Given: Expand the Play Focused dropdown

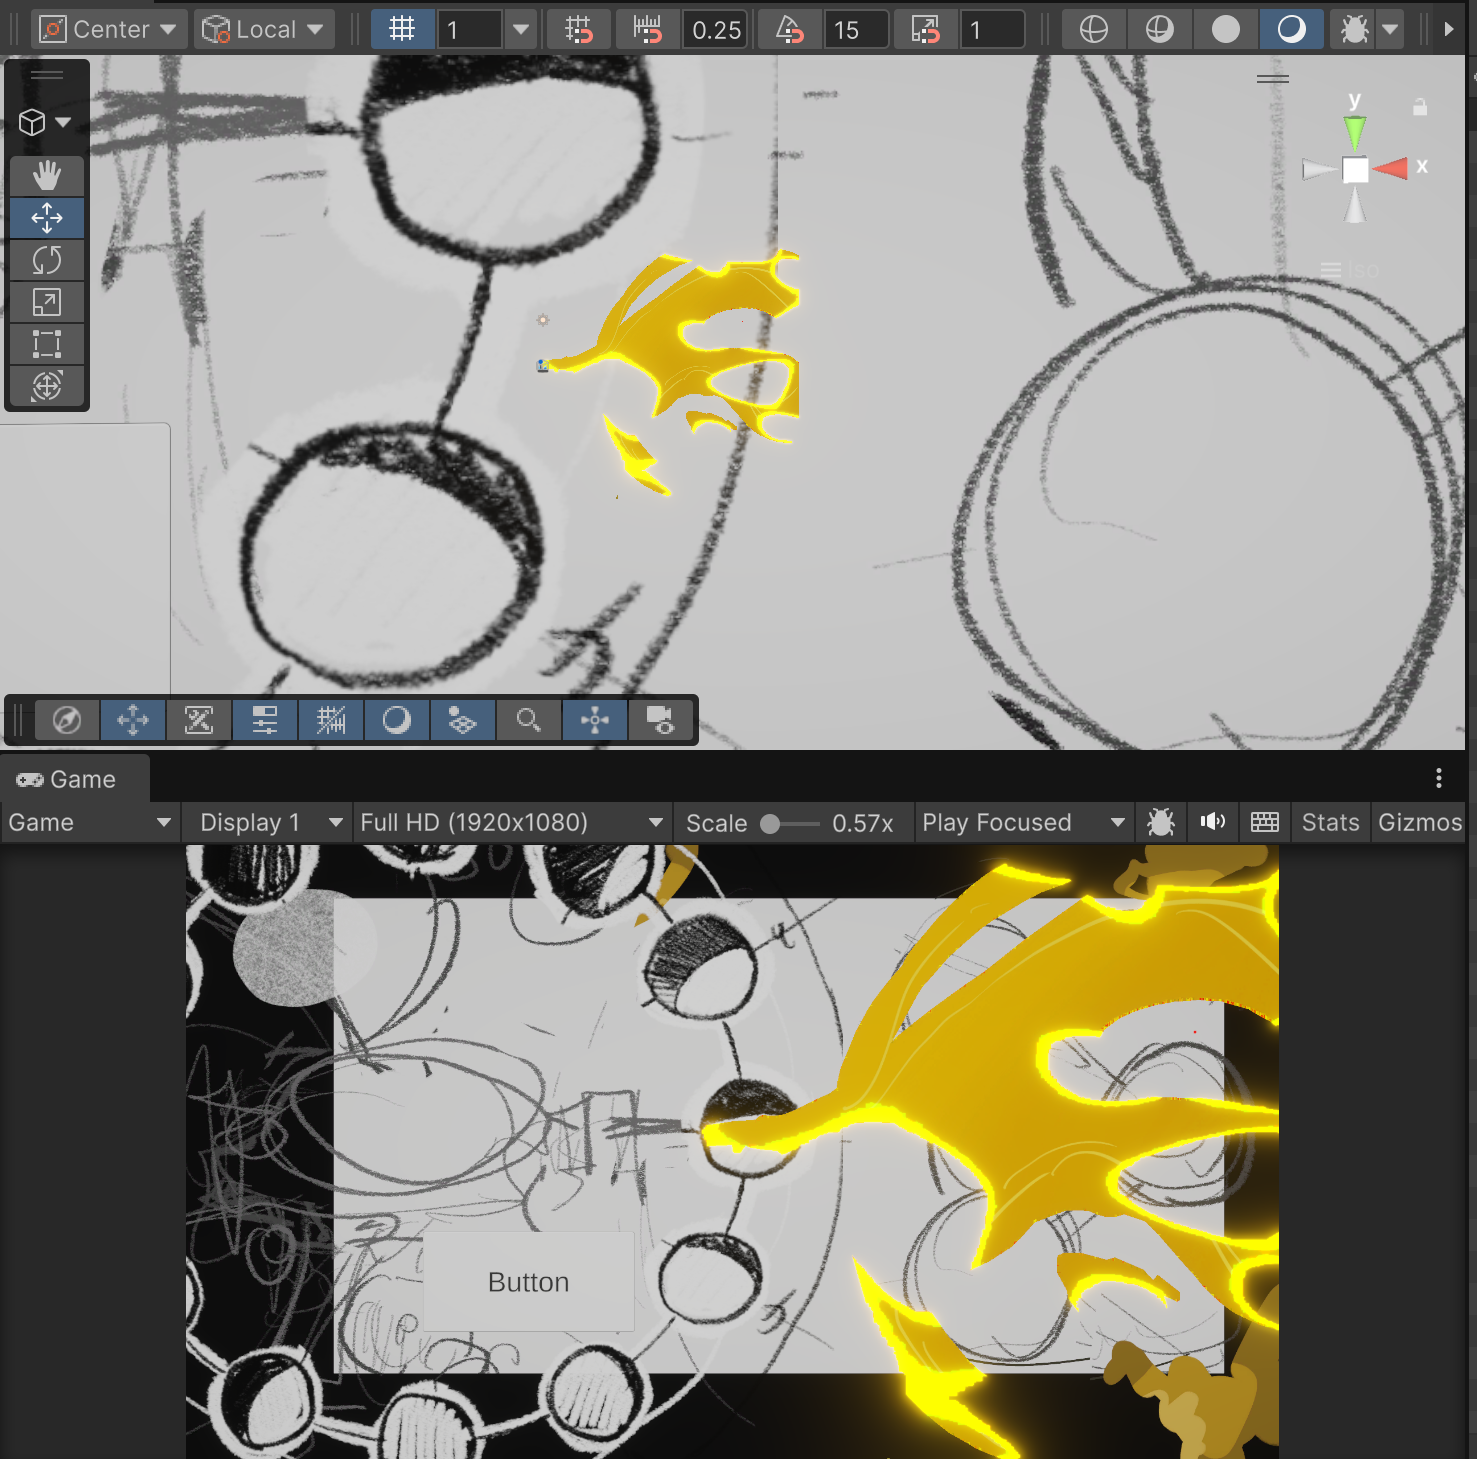Looking at the screenshot, I should [x=1023, y=823].
